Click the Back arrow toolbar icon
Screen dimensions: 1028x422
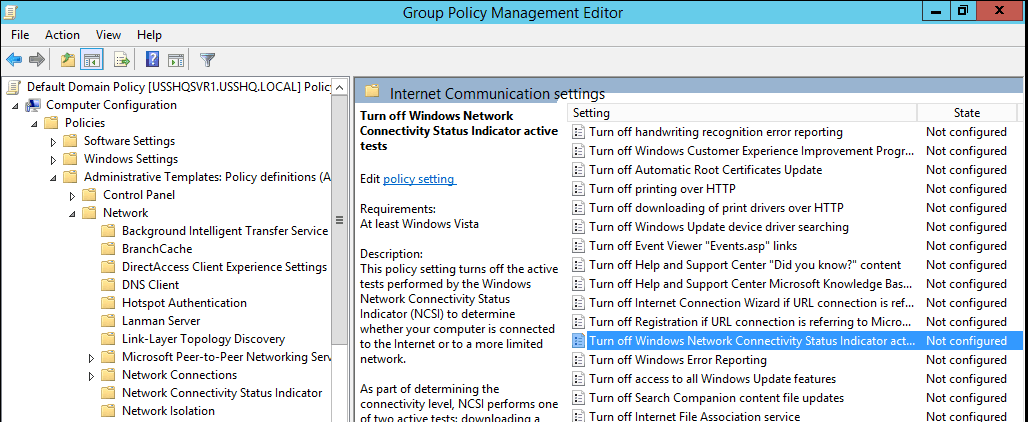tap(14, 60)
